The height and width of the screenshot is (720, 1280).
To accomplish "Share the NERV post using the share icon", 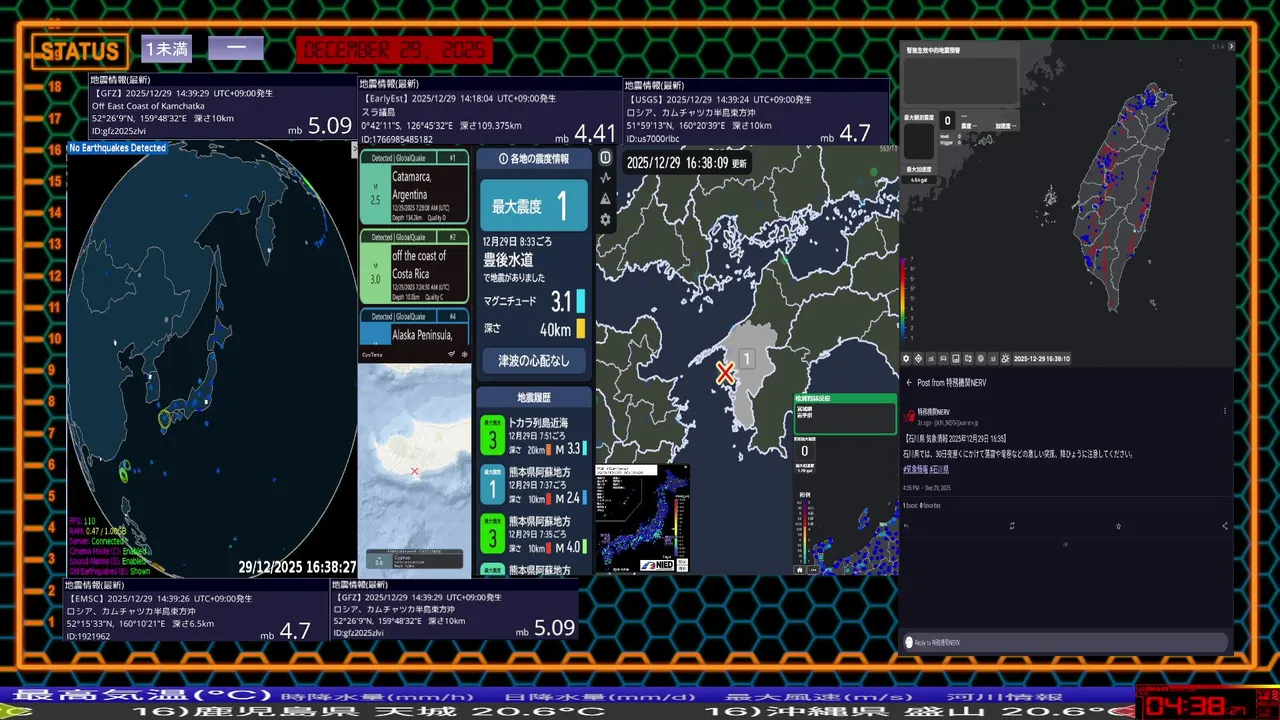I will (x=1225, y=525).
